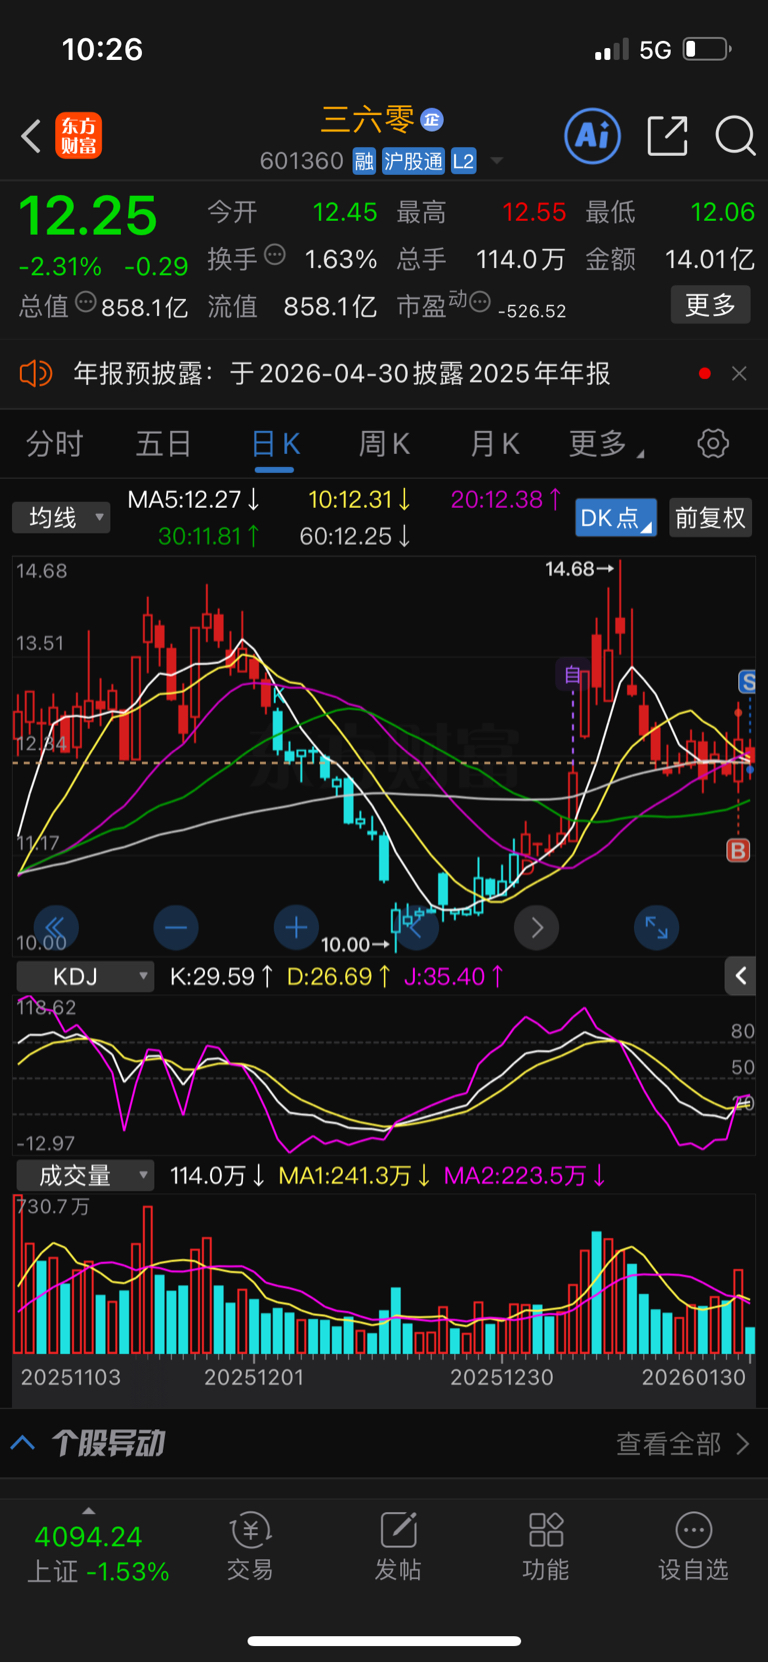768x1663 pixels.
Task: Tap the B buy signal marker
Action: tap(738, 851)
